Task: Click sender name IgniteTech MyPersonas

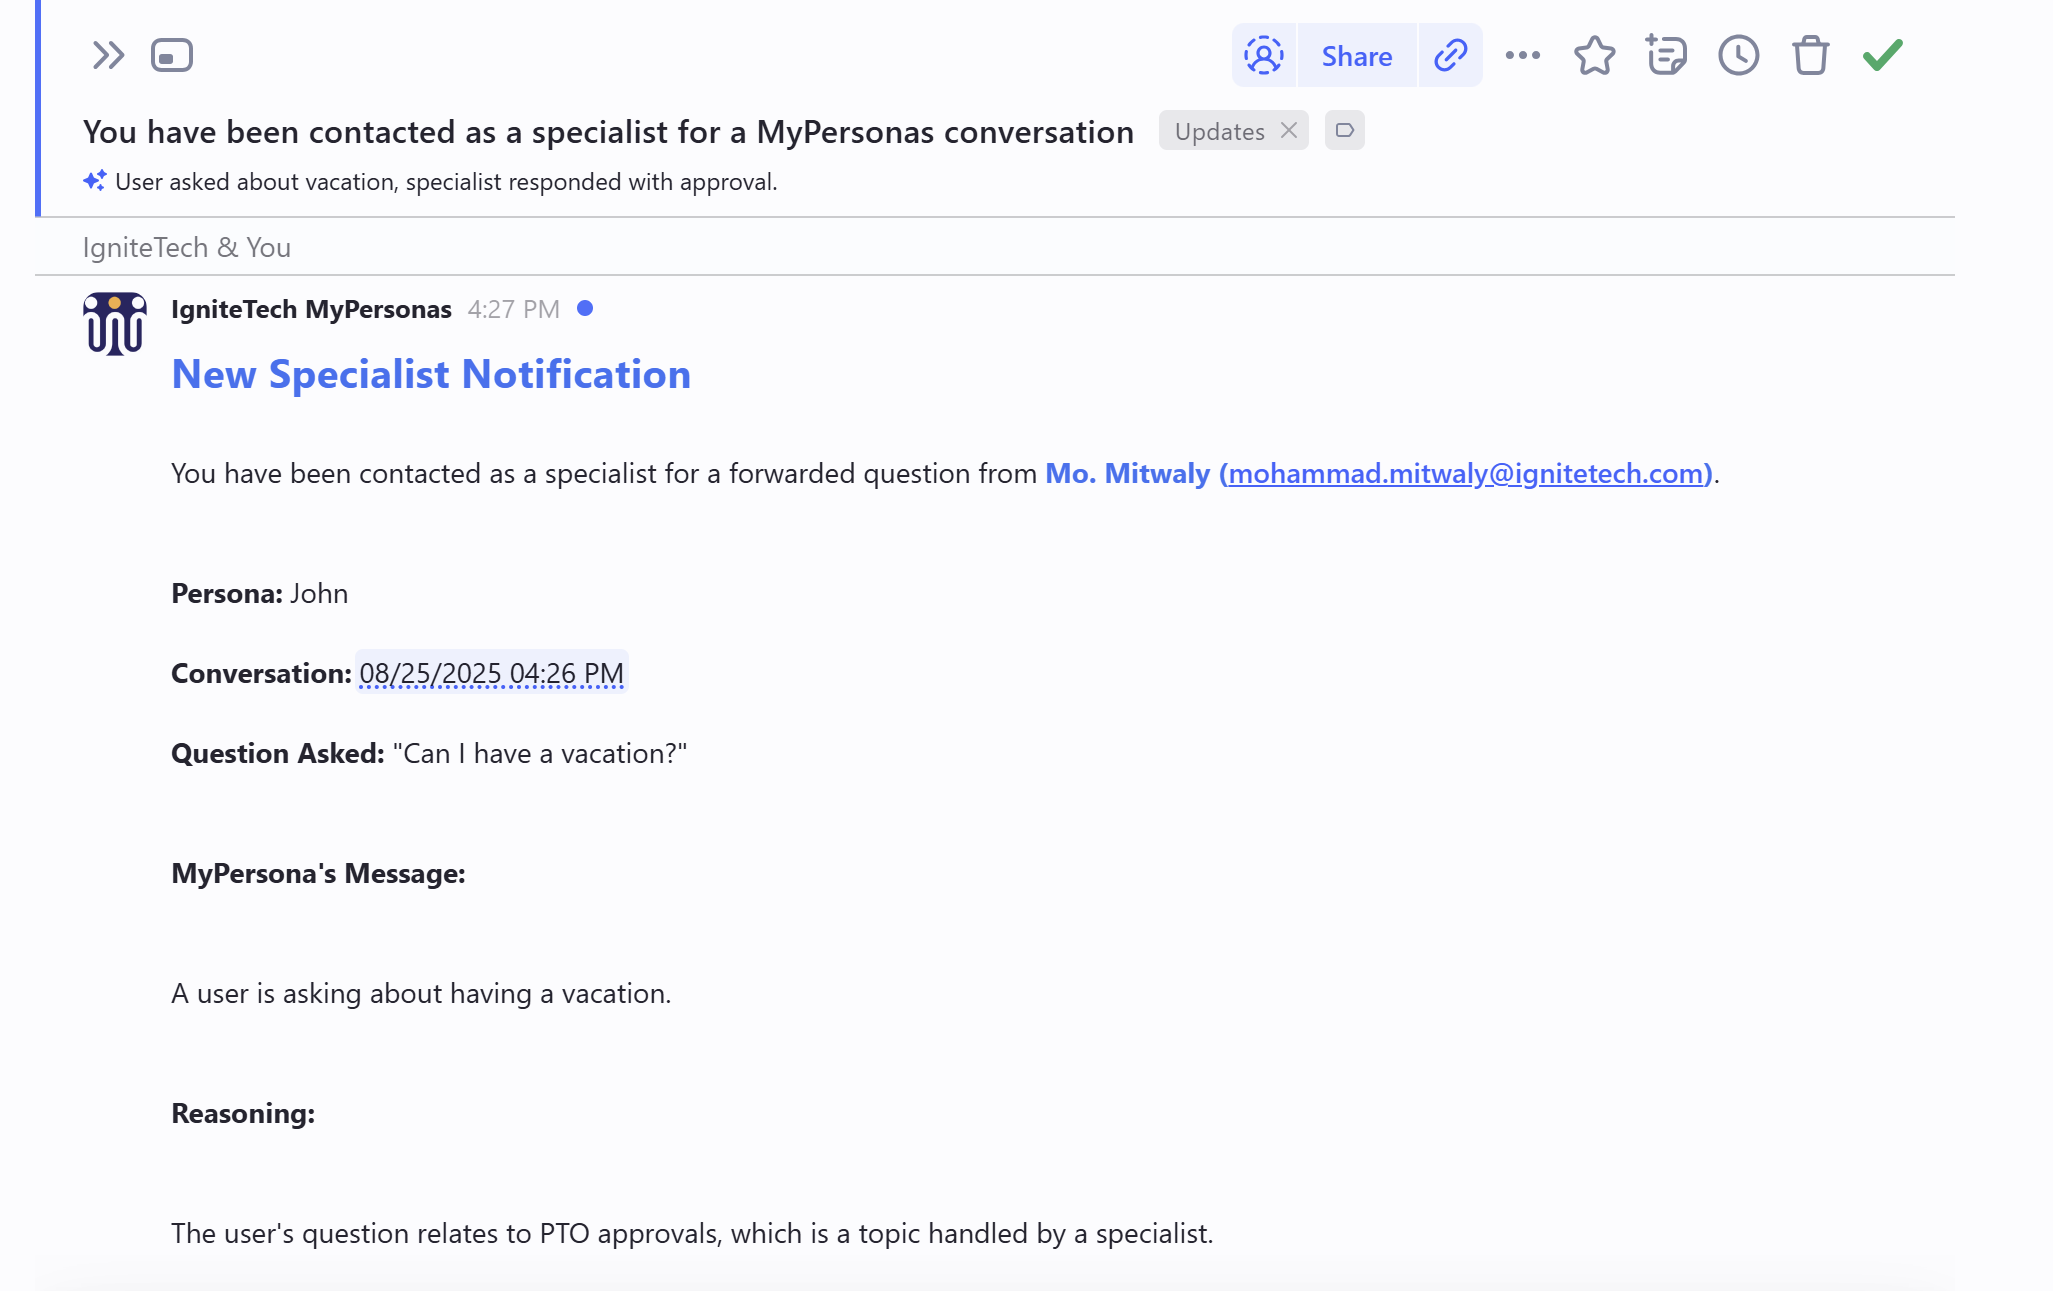Action: (x=311, y=309)
